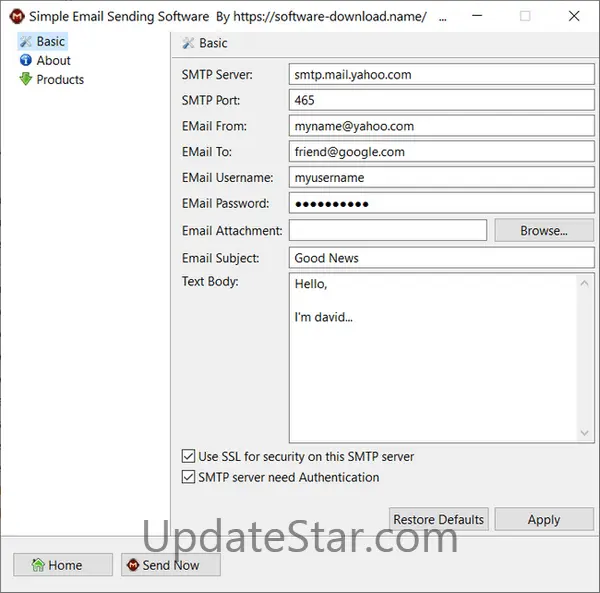Click the application logo in the title bar
The height and width of the screenshot is (593, 600).
click(x=17, y=16)
